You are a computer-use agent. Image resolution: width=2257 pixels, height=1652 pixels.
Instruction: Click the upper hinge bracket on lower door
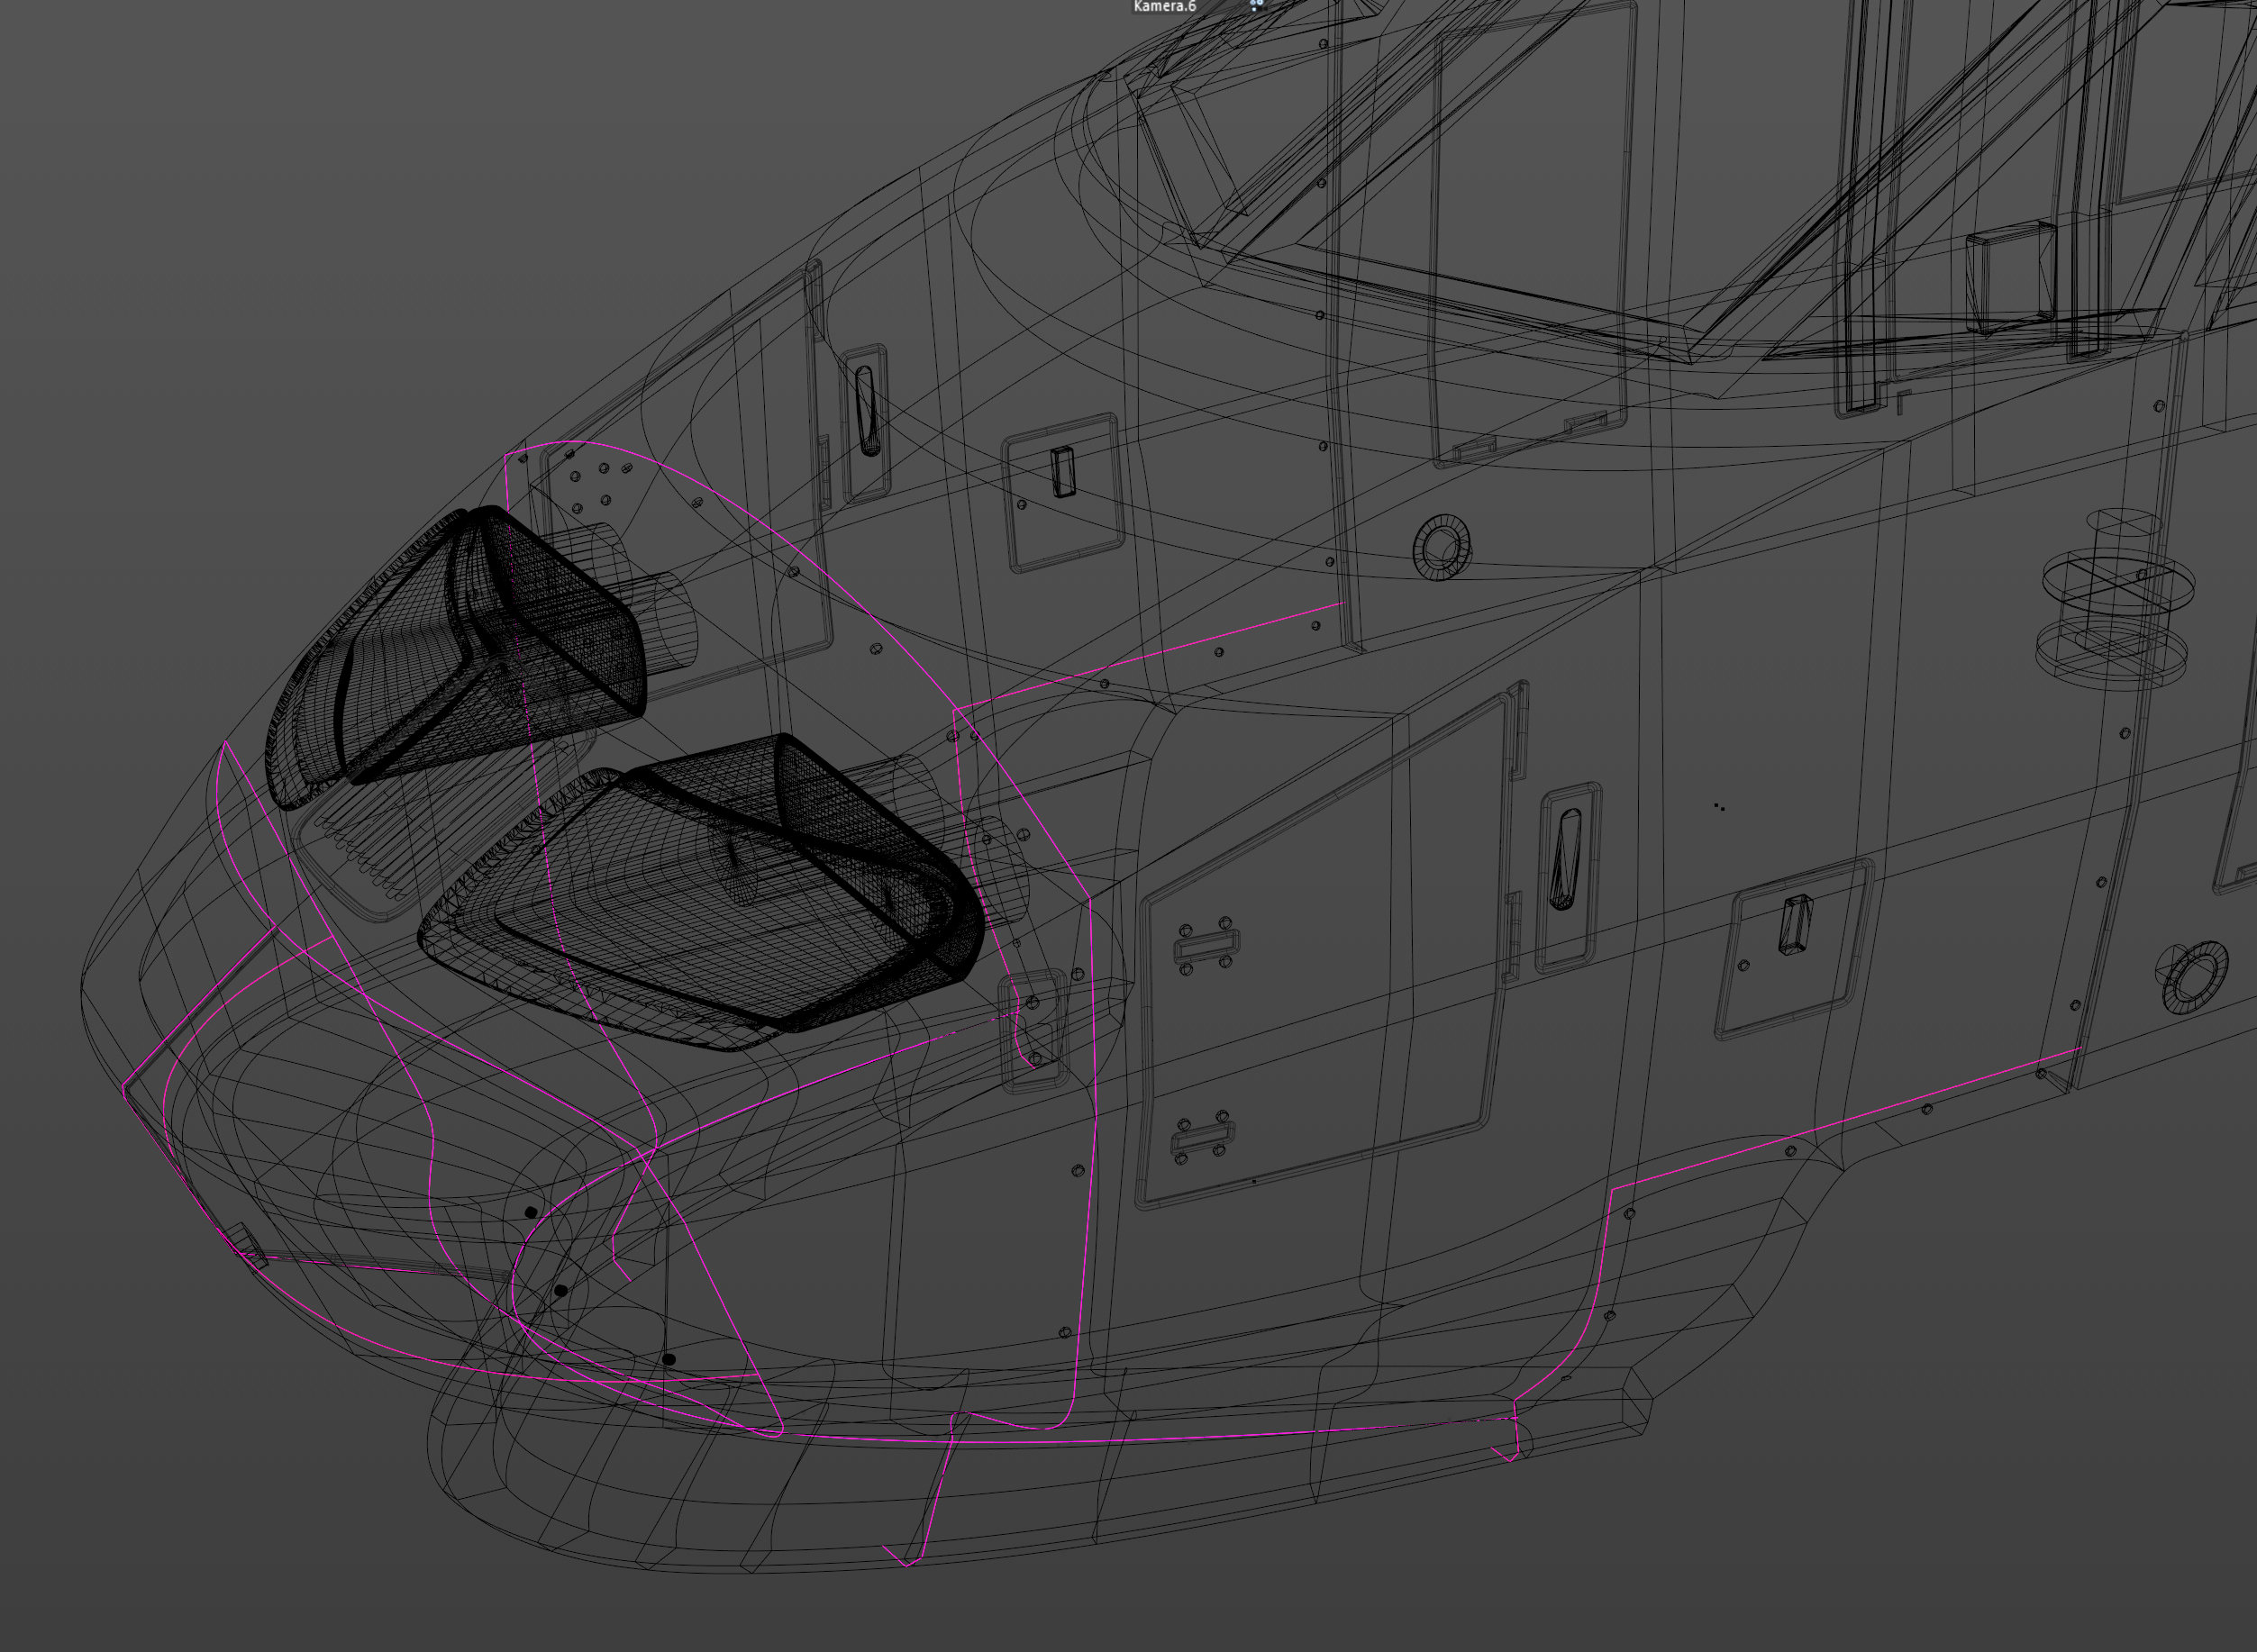(x=1206, y=944)
